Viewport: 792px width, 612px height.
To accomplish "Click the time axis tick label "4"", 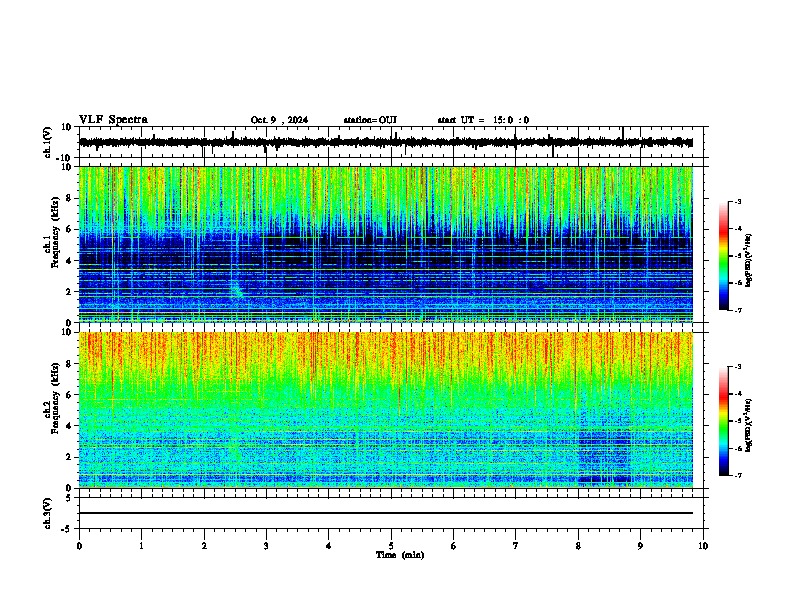I will coord(329,546).
